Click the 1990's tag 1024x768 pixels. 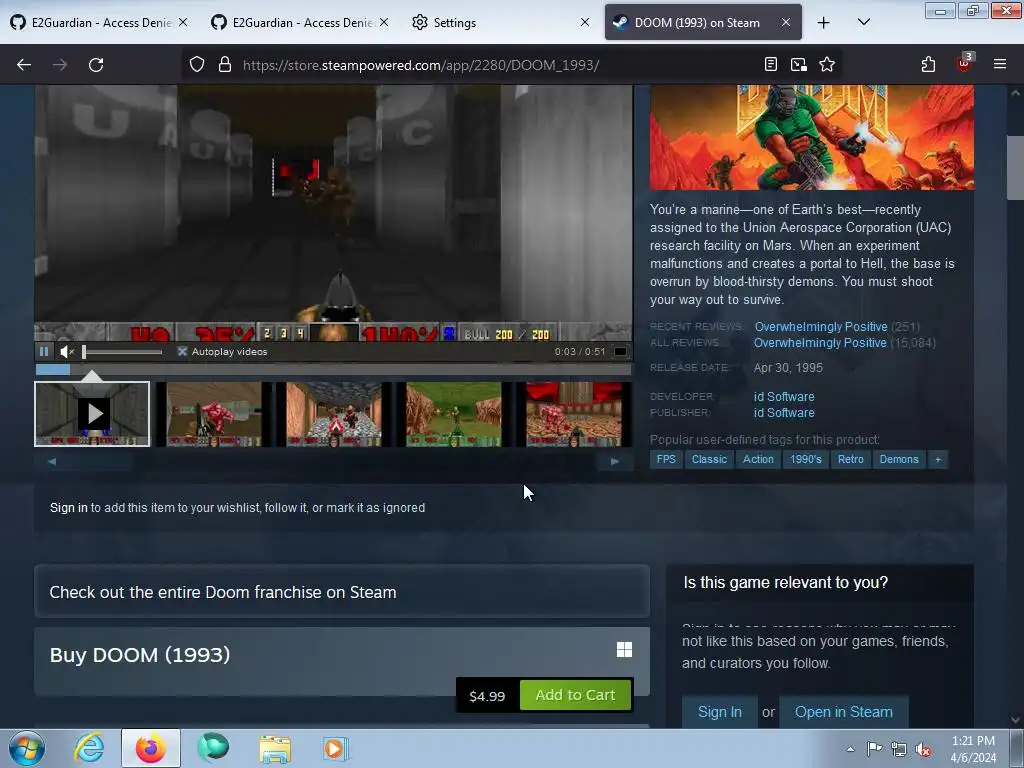[x=806, y=459]
